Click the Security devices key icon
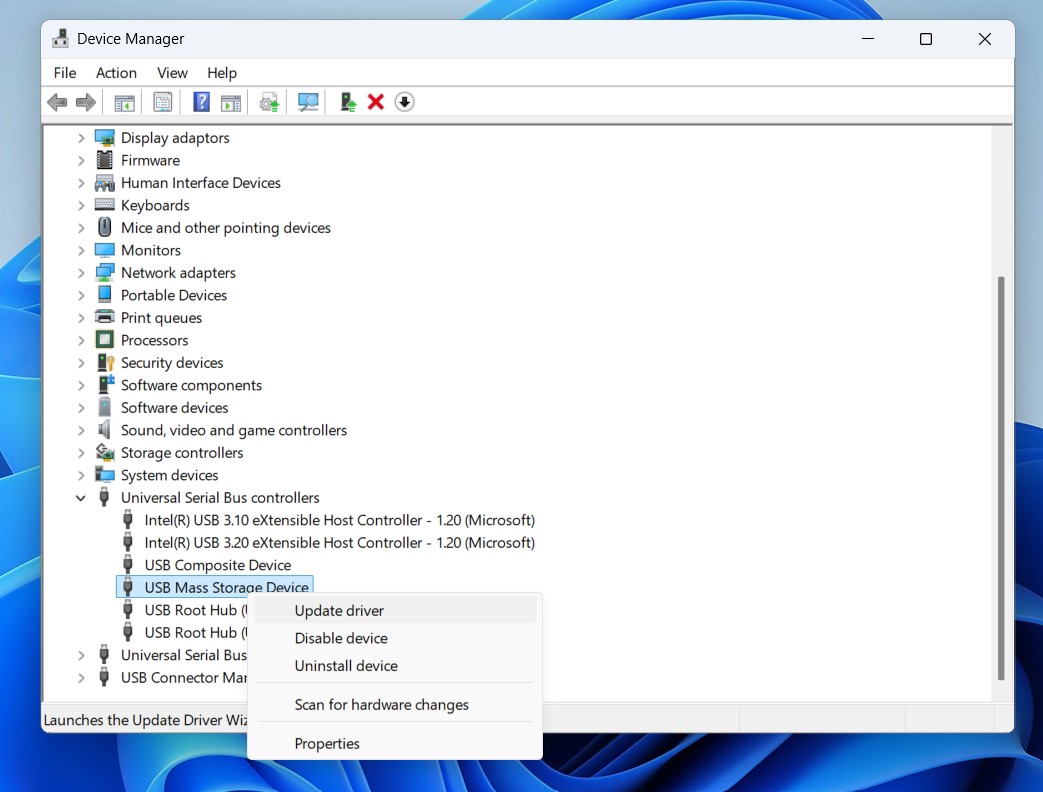The height and width of the screenshot is (792, 1043). [x=105, y=362]
